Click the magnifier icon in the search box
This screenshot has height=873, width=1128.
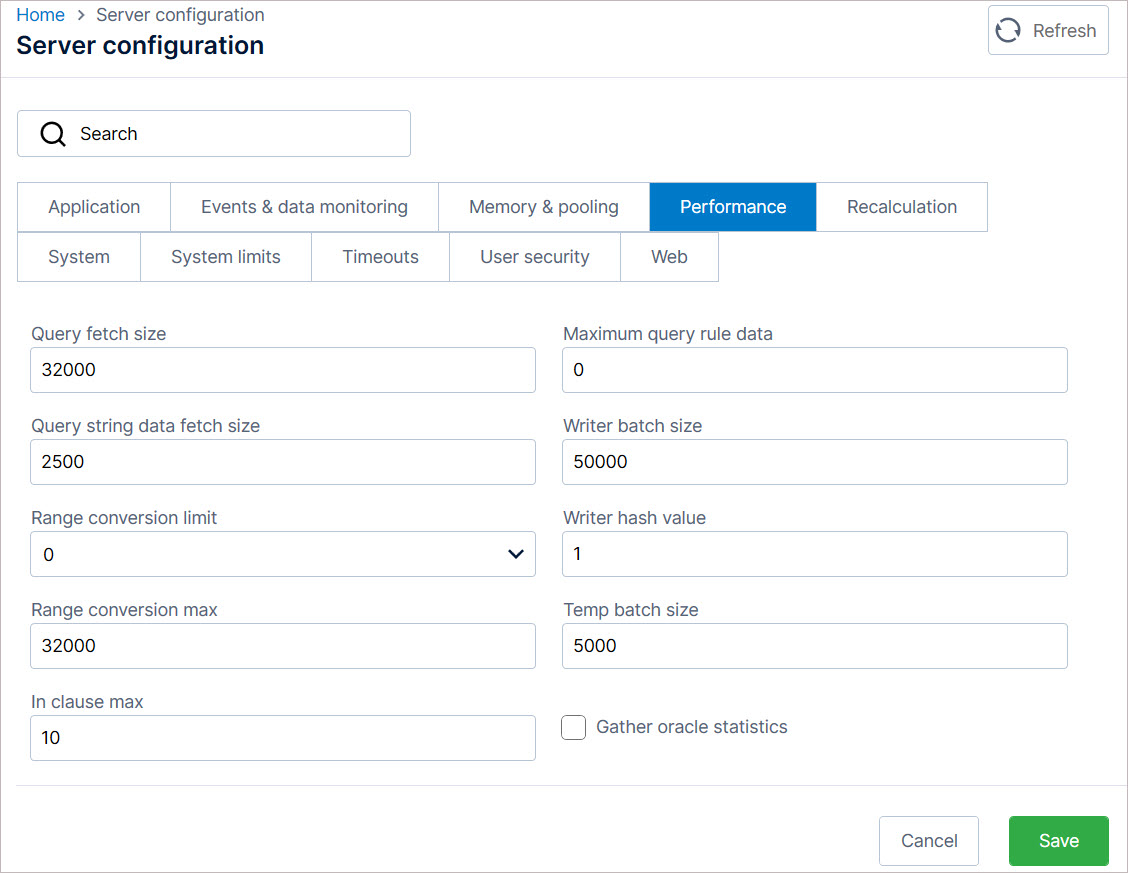[52, 134]
